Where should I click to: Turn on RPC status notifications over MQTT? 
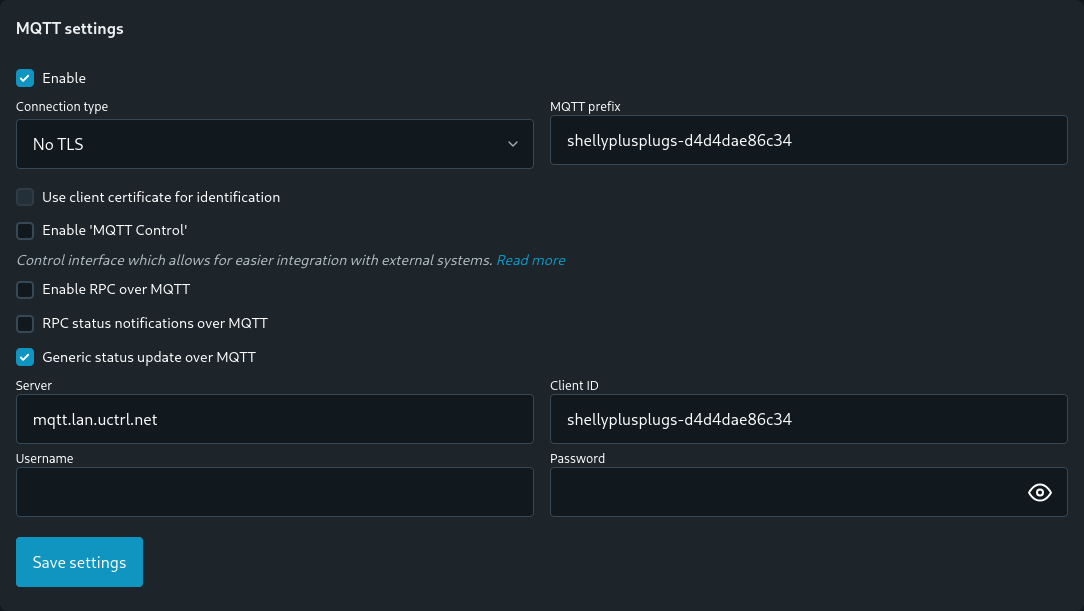26,324
